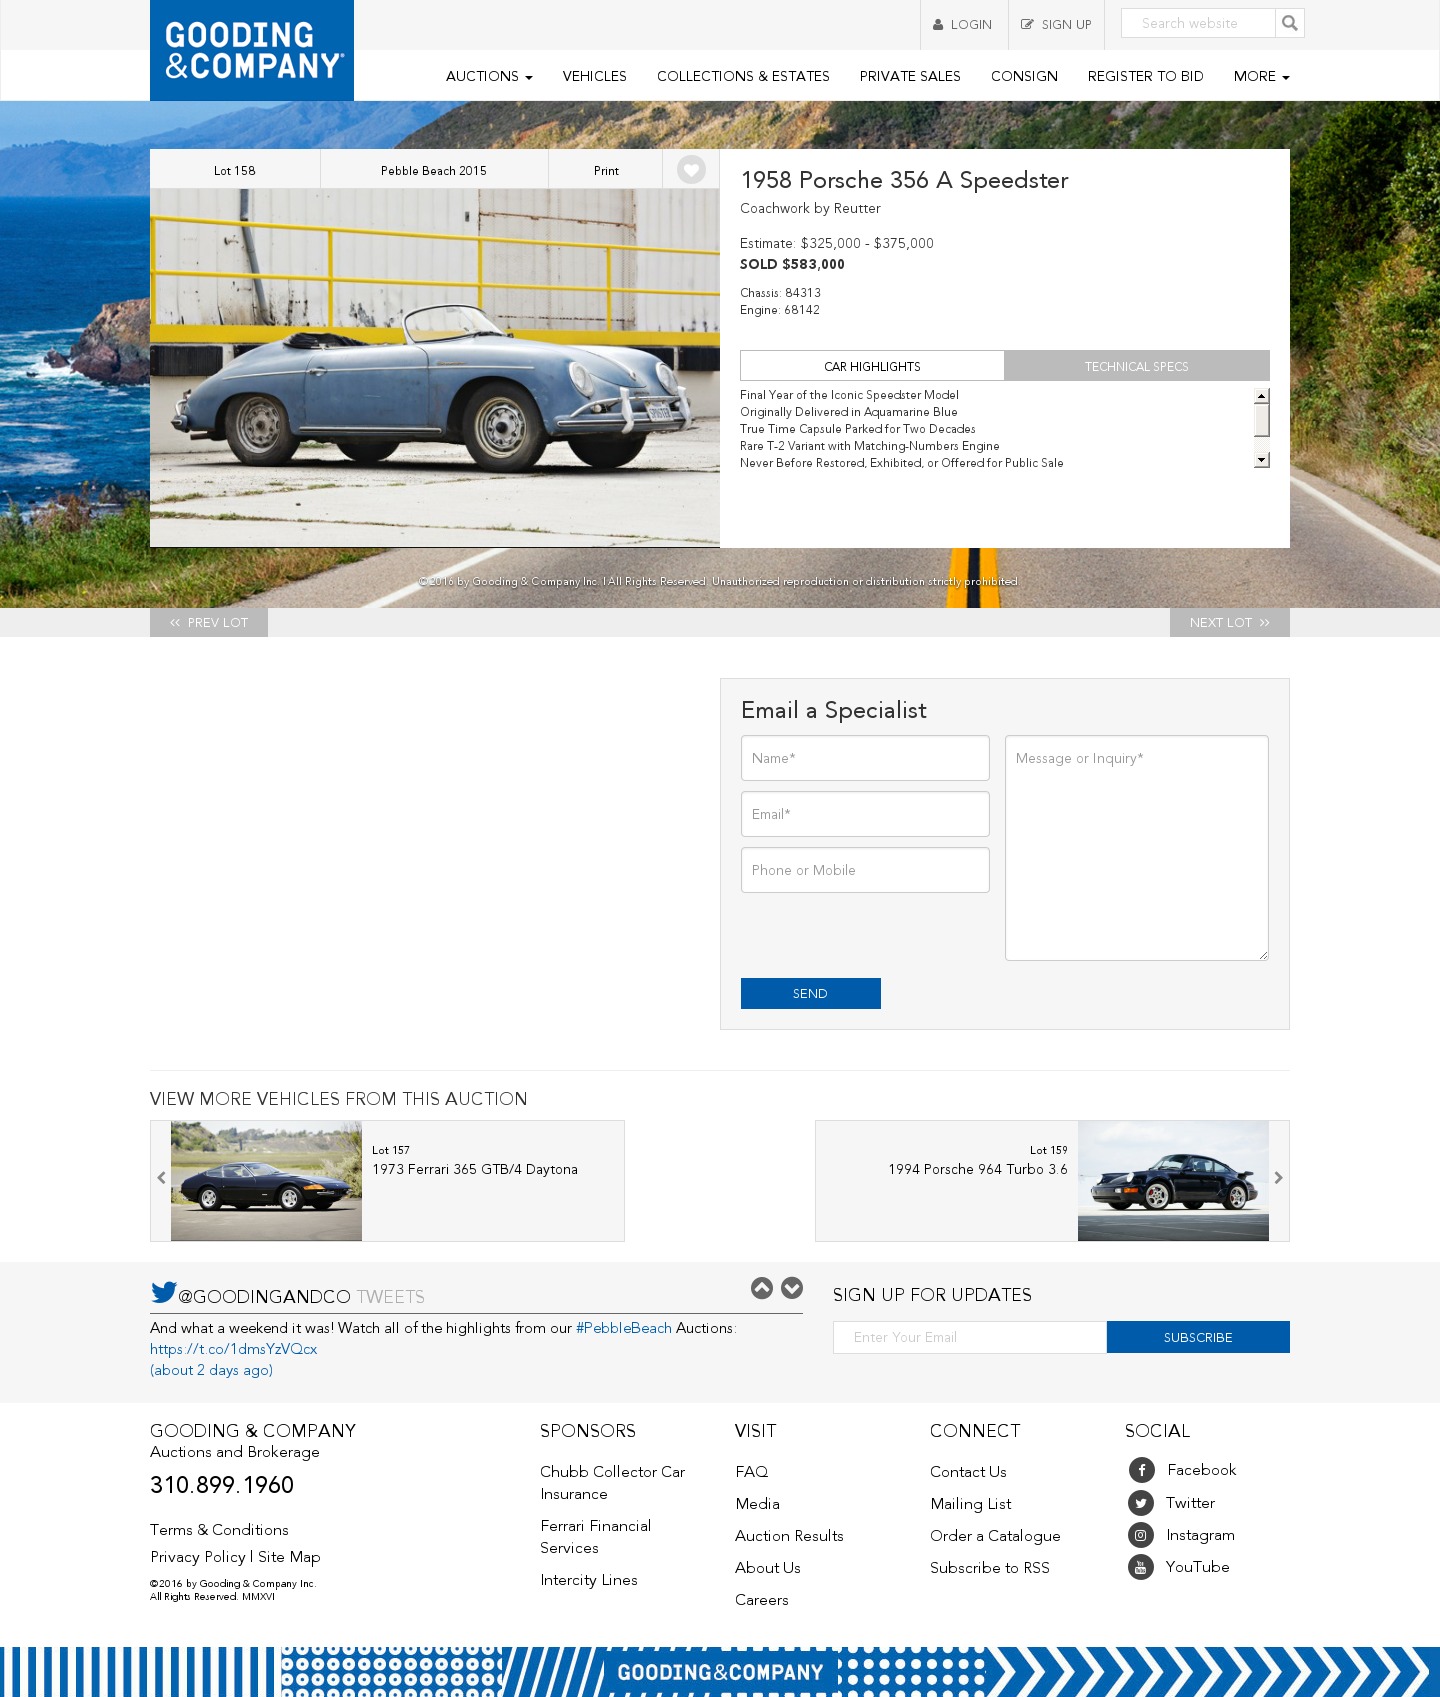Viewport: 1440px width, 1697px height.
Task: Go to the previous lot
Action: tap(209, 622)
